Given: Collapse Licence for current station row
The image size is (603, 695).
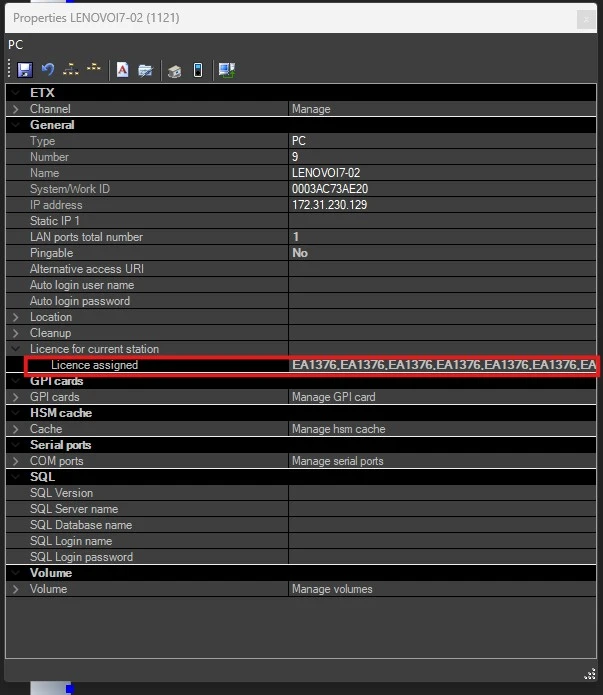Looking at the screenshot, I should (16, 349).
